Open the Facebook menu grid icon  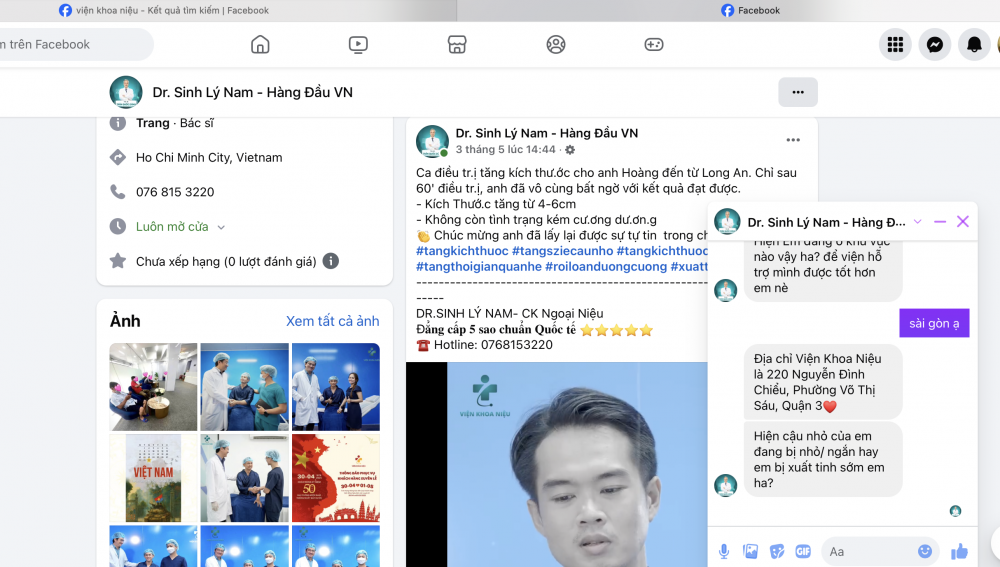(895, 45)
